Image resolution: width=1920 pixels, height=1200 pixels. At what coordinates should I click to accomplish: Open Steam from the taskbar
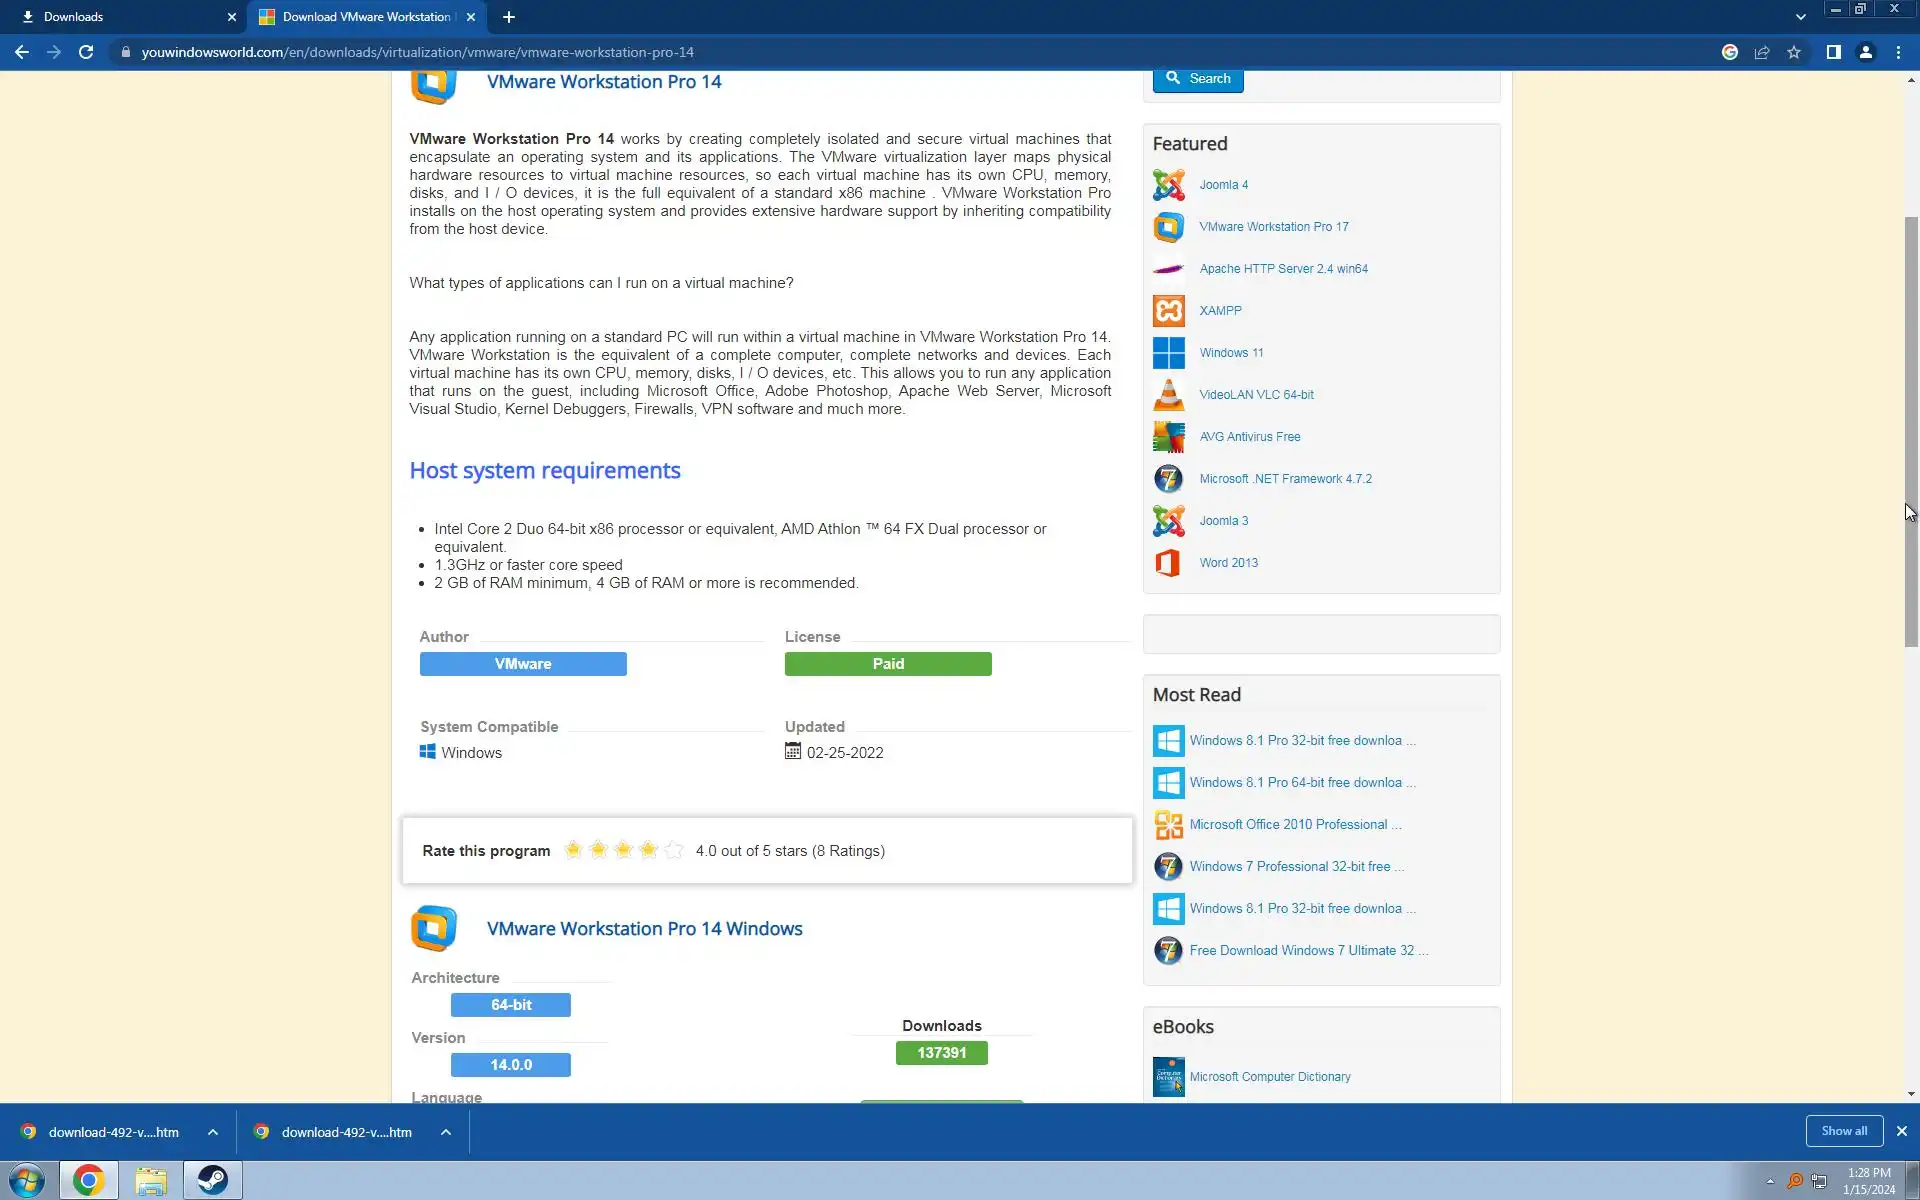click(x=212, y=1180)
